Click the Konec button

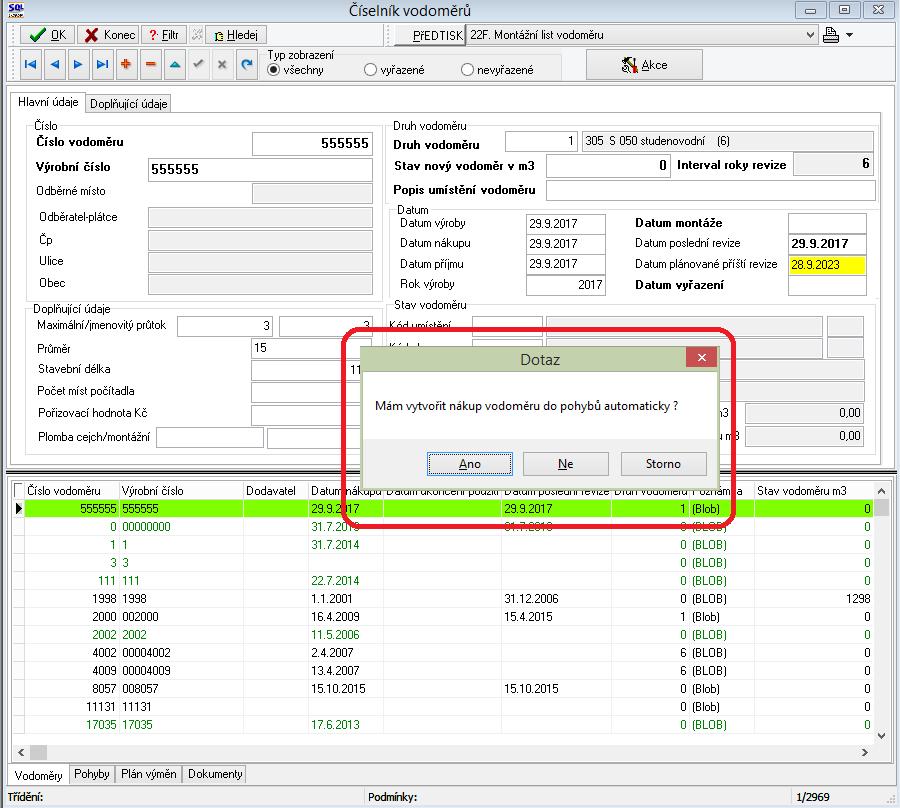point(109,35)
